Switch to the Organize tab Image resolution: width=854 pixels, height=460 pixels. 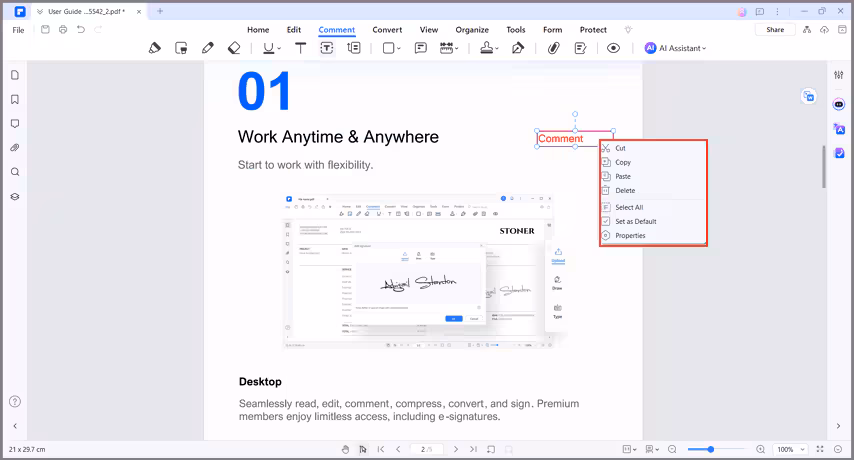point(472,30)
